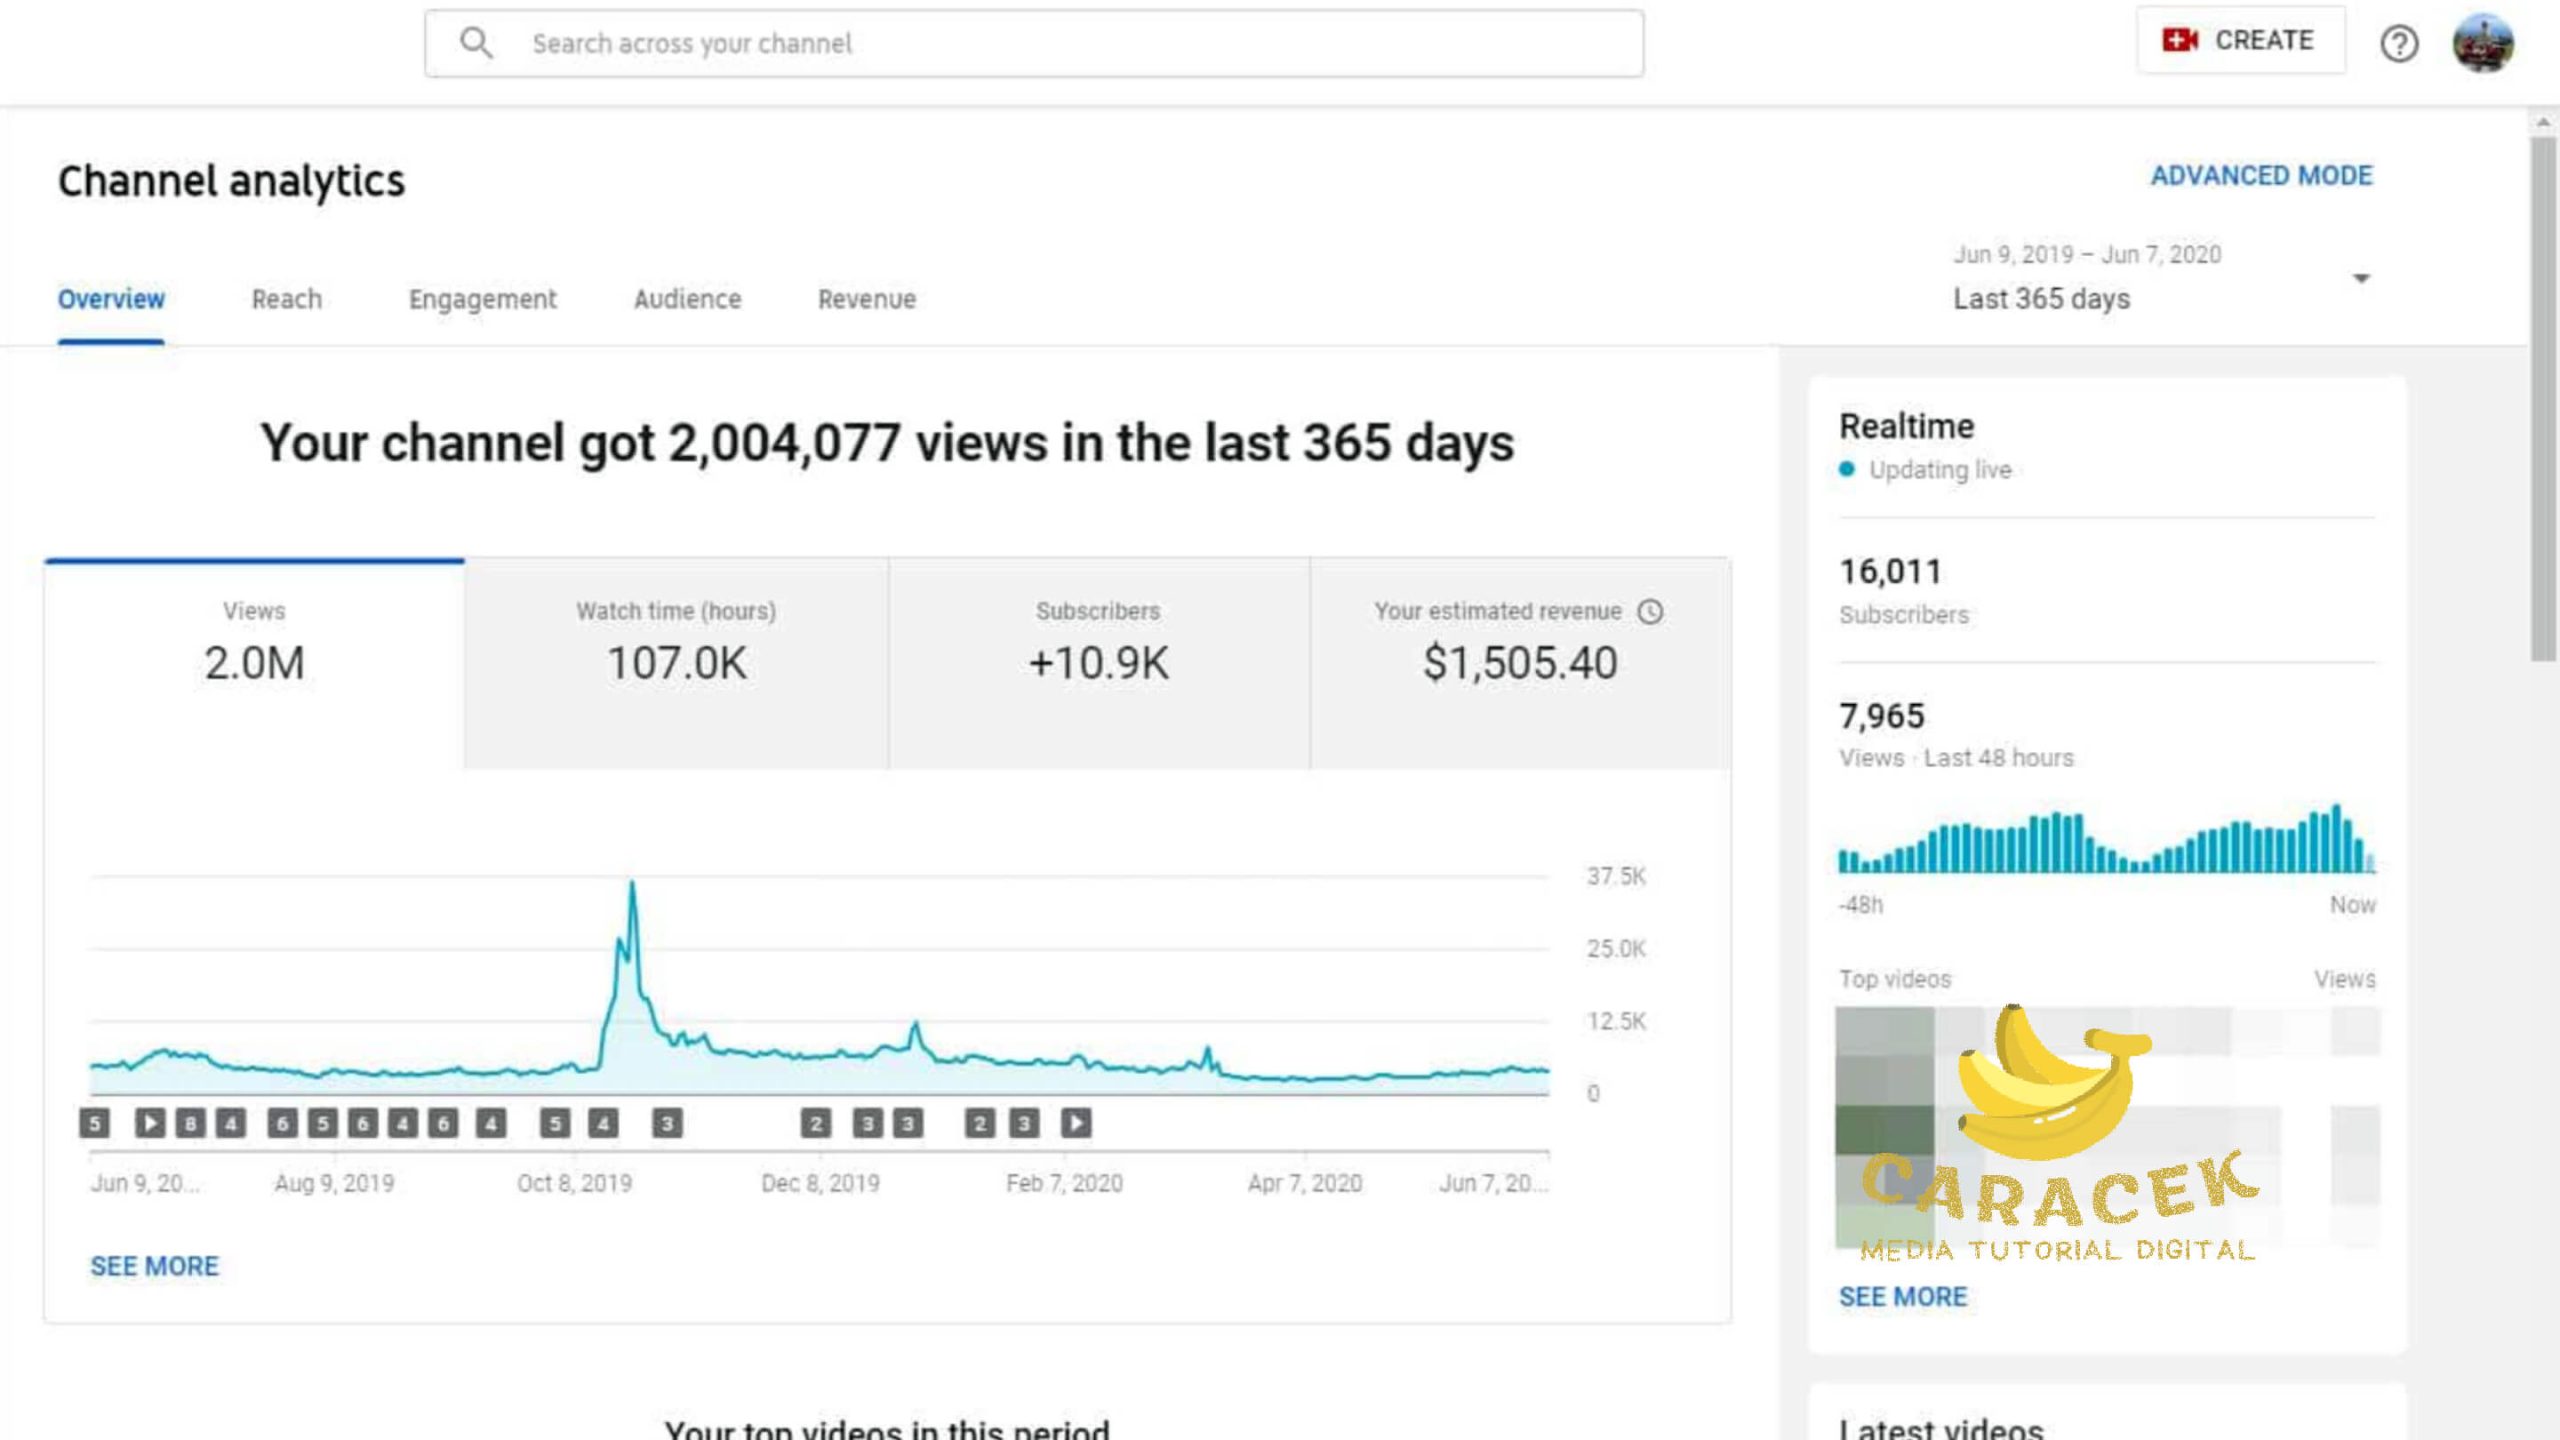Open the Revenue tab
The width and height of the screenshot is (2560, 1440).
[866, 299]
